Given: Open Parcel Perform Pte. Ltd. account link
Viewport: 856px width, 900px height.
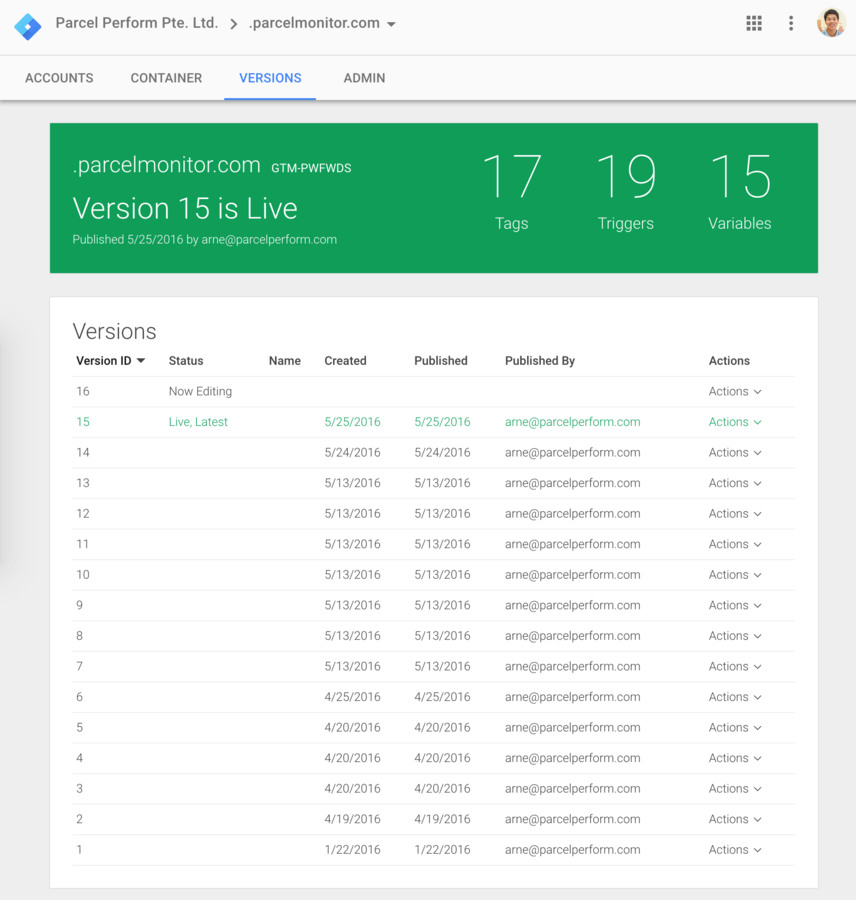Looking at the screenshot, I should coord(137,23).
